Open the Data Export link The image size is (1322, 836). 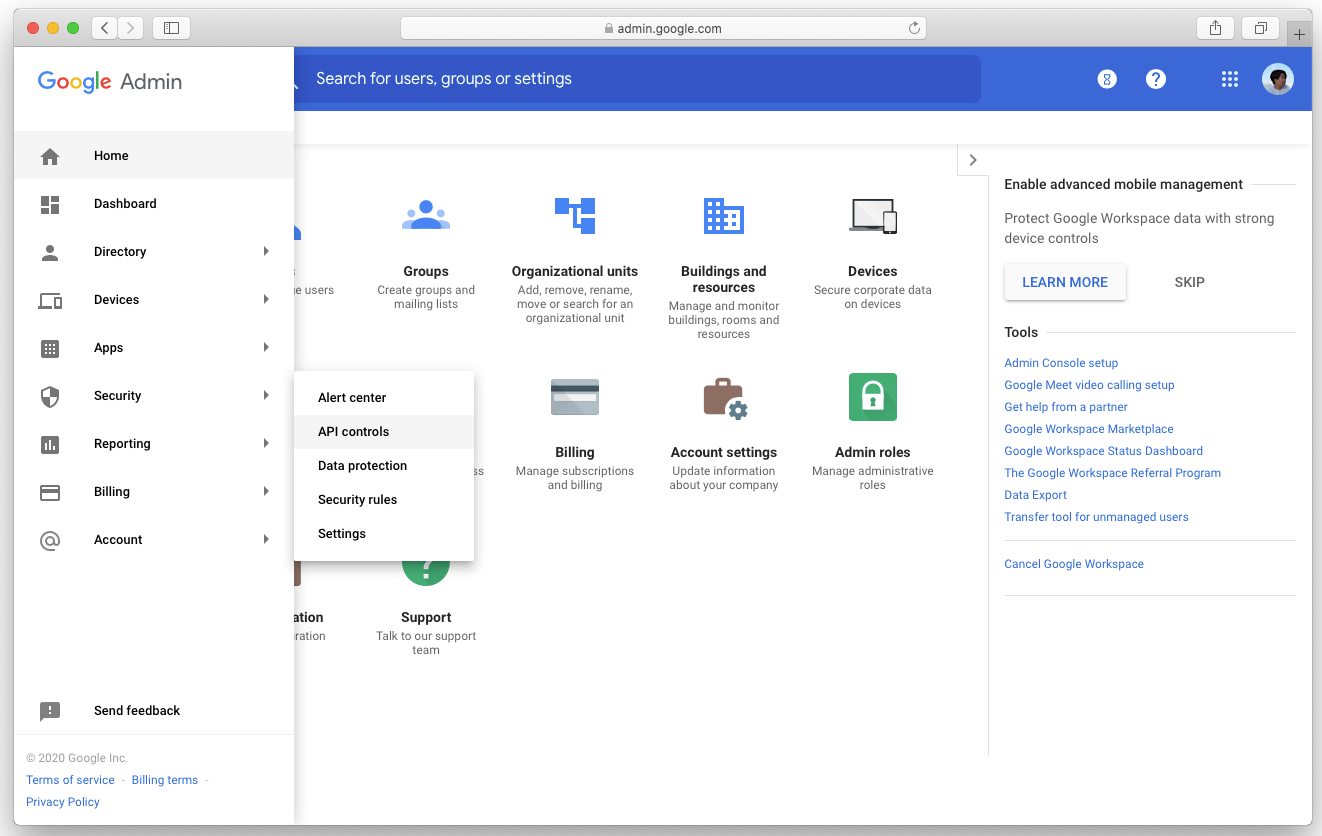(x=1035, y=495)
